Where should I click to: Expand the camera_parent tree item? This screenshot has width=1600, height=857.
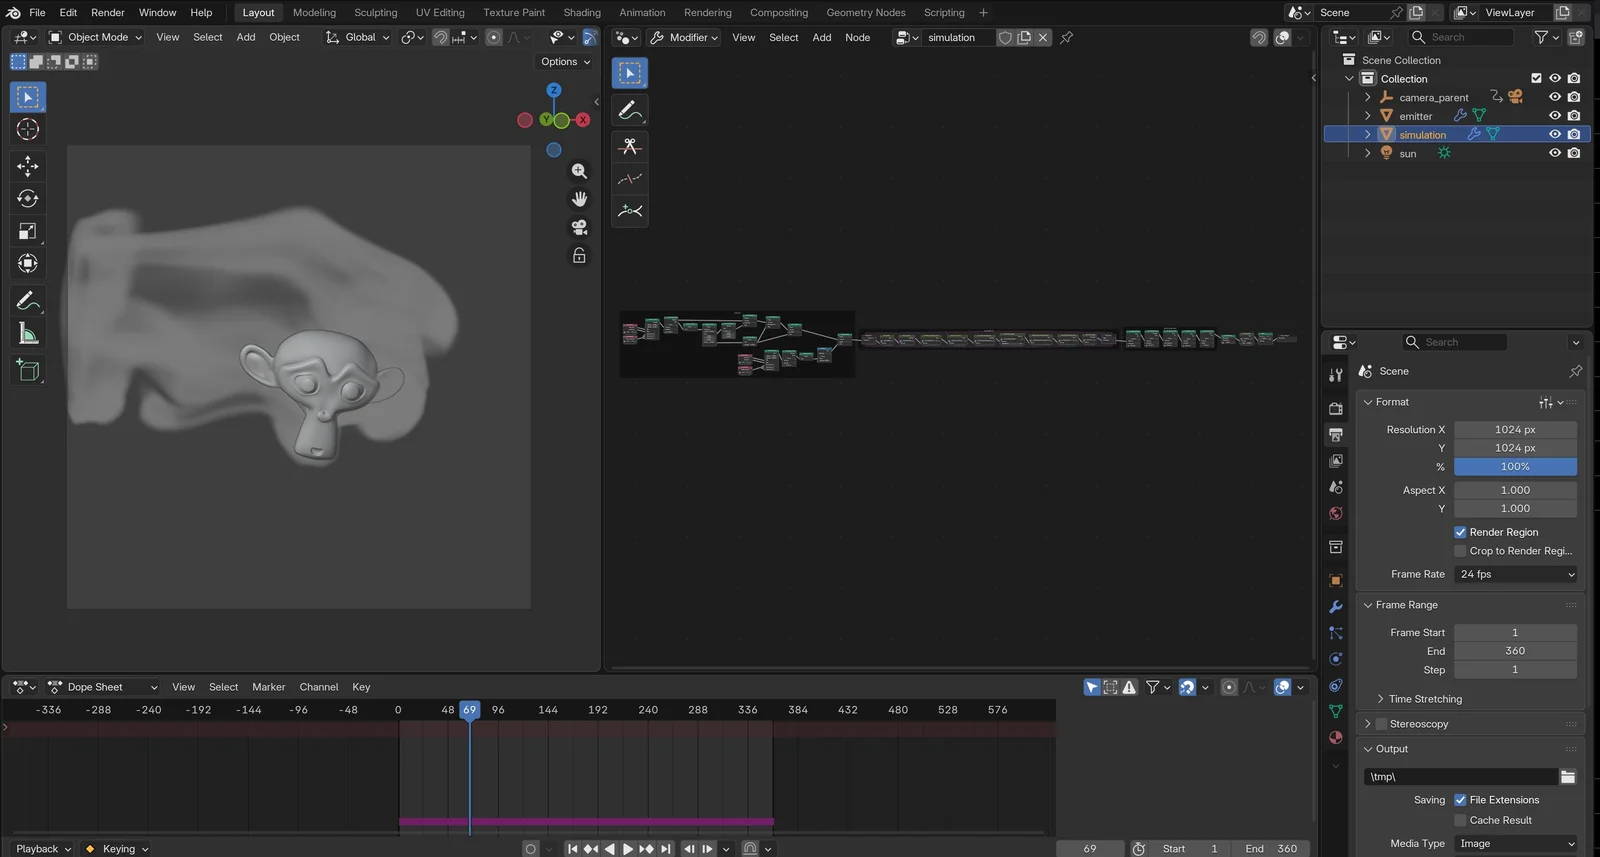pyautogui.click(x=1367, y=98)
